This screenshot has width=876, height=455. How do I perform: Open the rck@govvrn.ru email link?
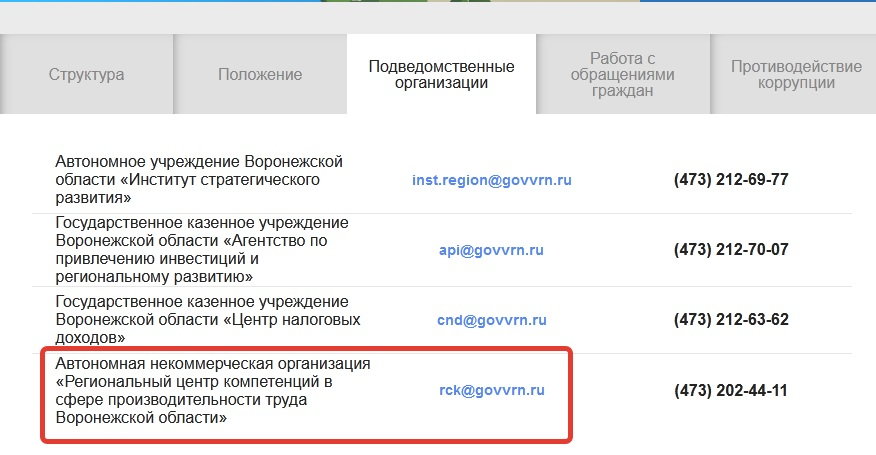coord(492,390)
